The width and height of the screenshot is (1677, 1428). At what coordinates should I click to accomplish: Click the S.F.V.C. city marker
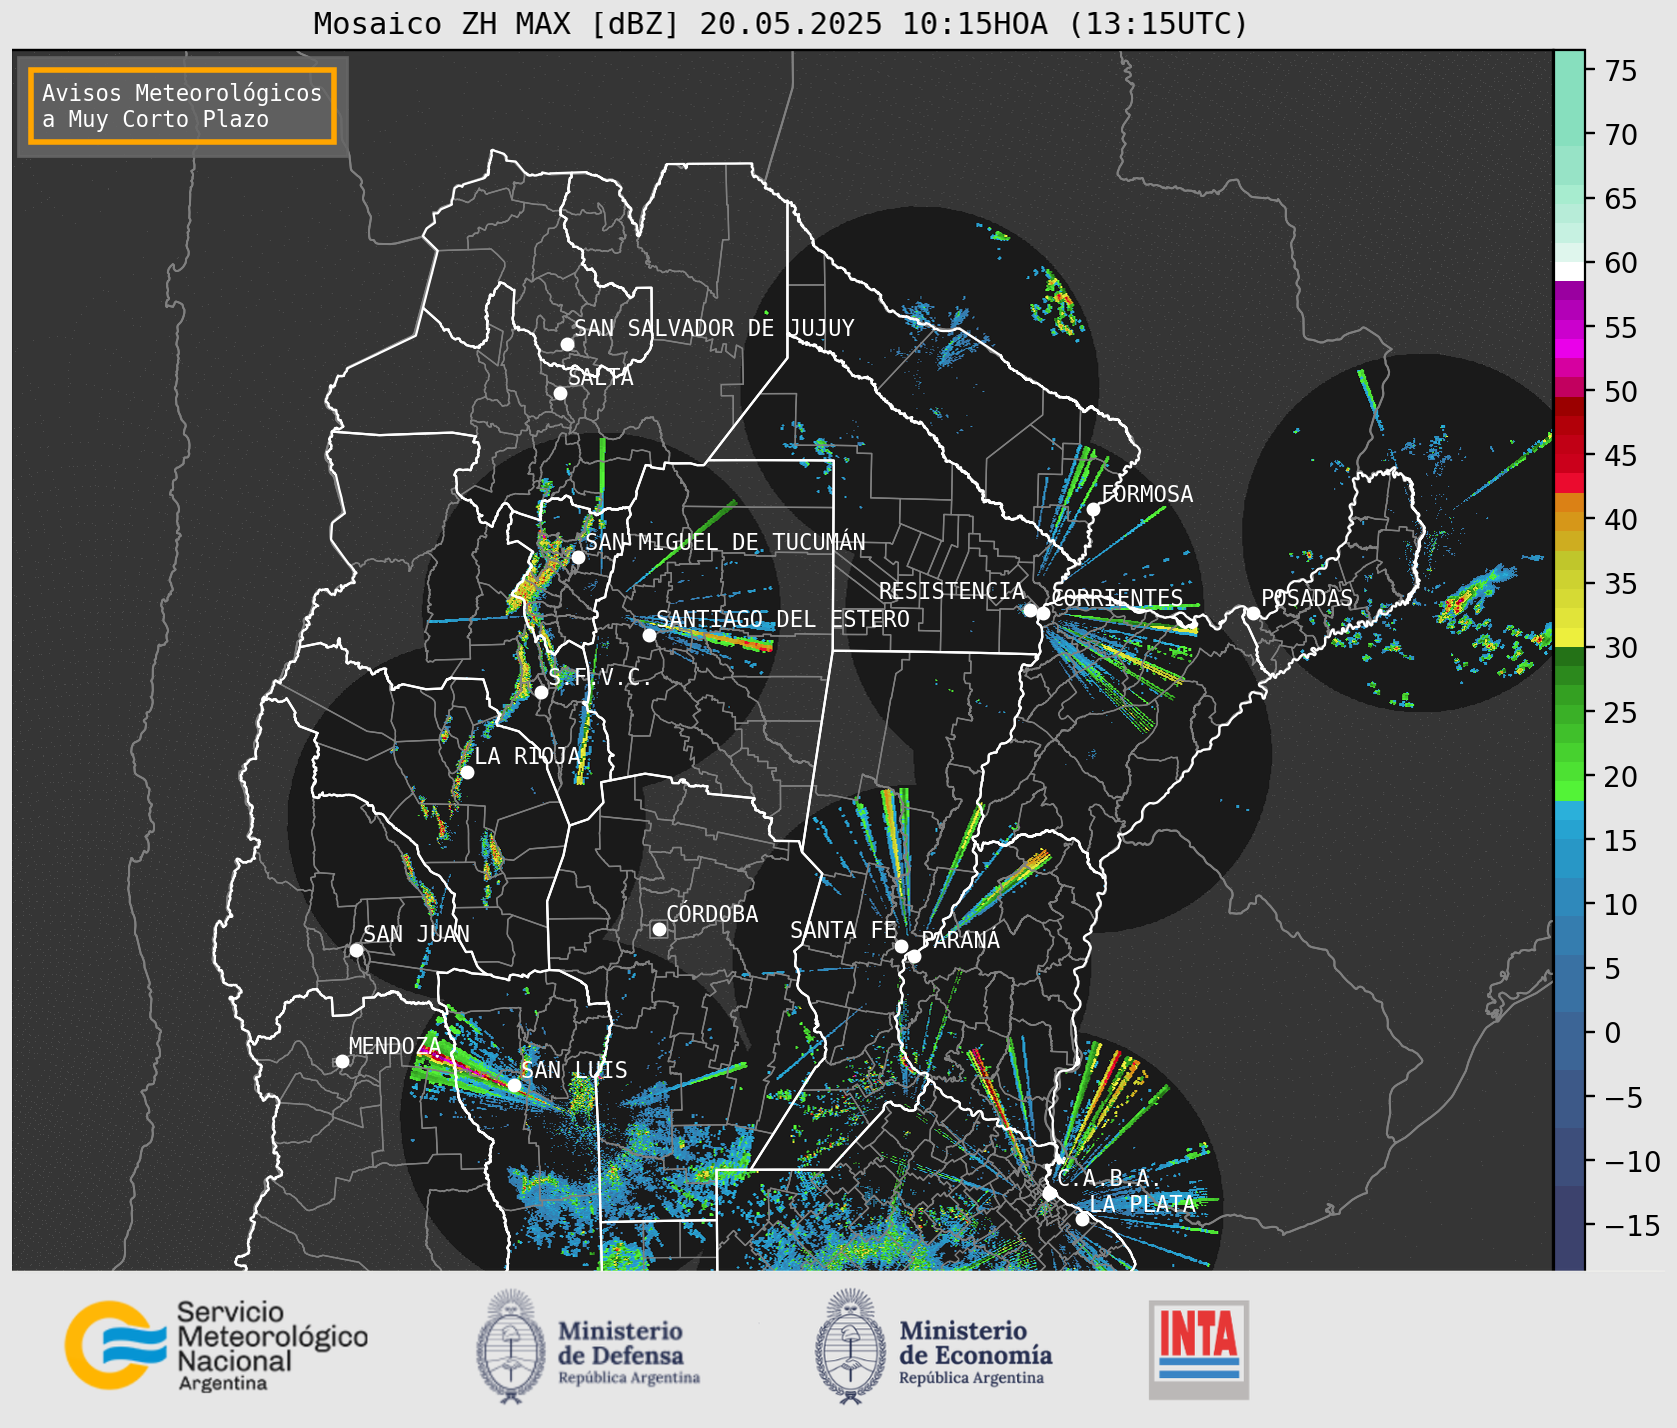coord(541,692)
